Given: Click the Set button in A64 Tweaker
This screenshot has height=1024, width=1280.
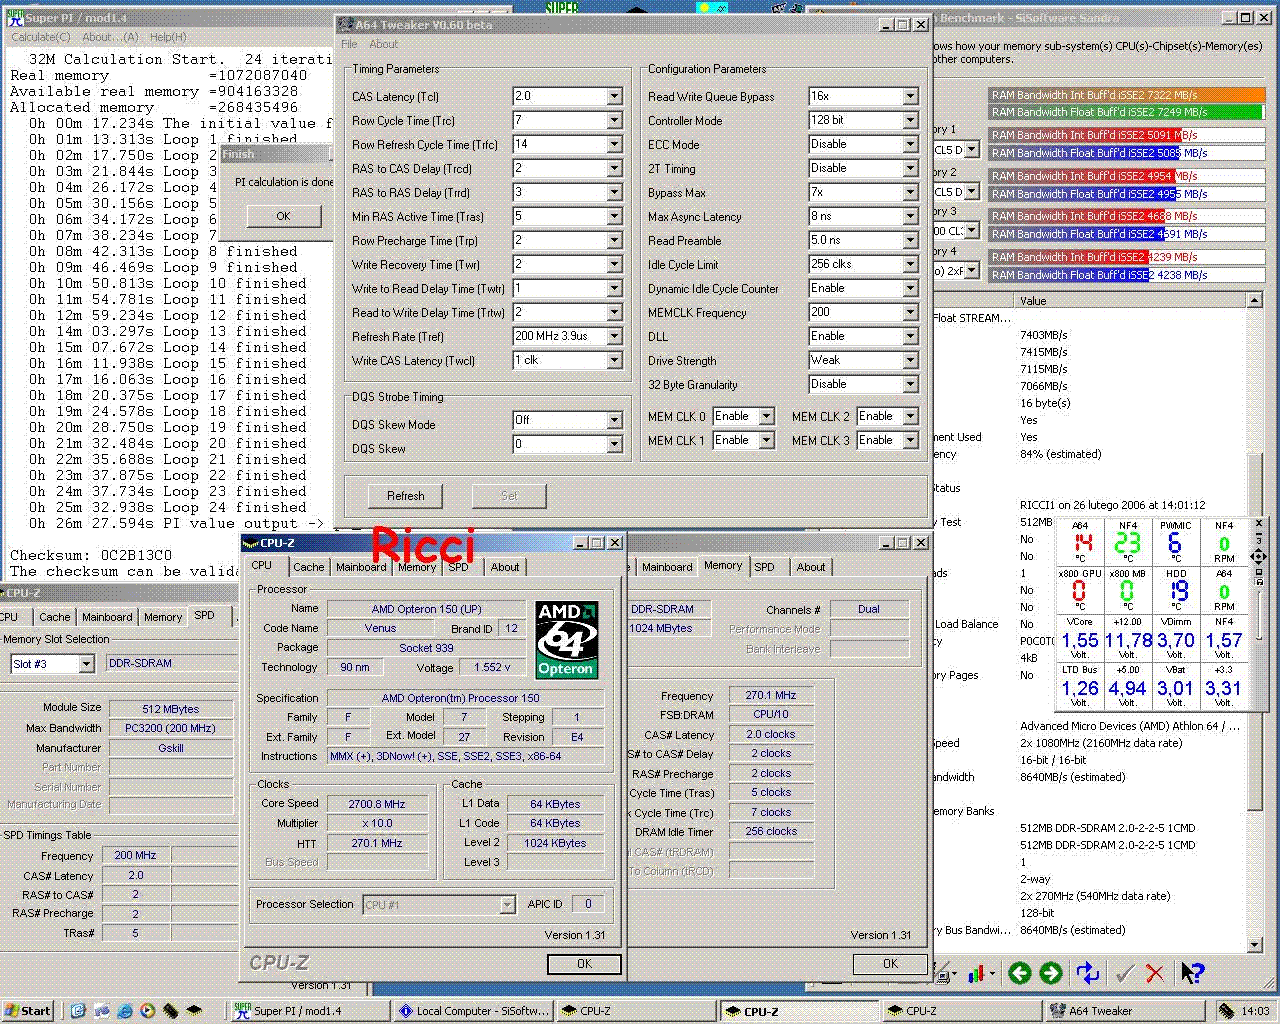Looking at the screenshot, I should [509, 495].
